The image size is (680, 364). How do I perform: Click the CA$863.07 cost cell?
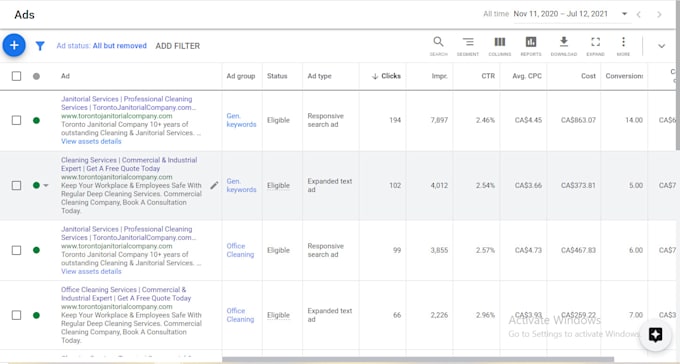coord(578,120)
